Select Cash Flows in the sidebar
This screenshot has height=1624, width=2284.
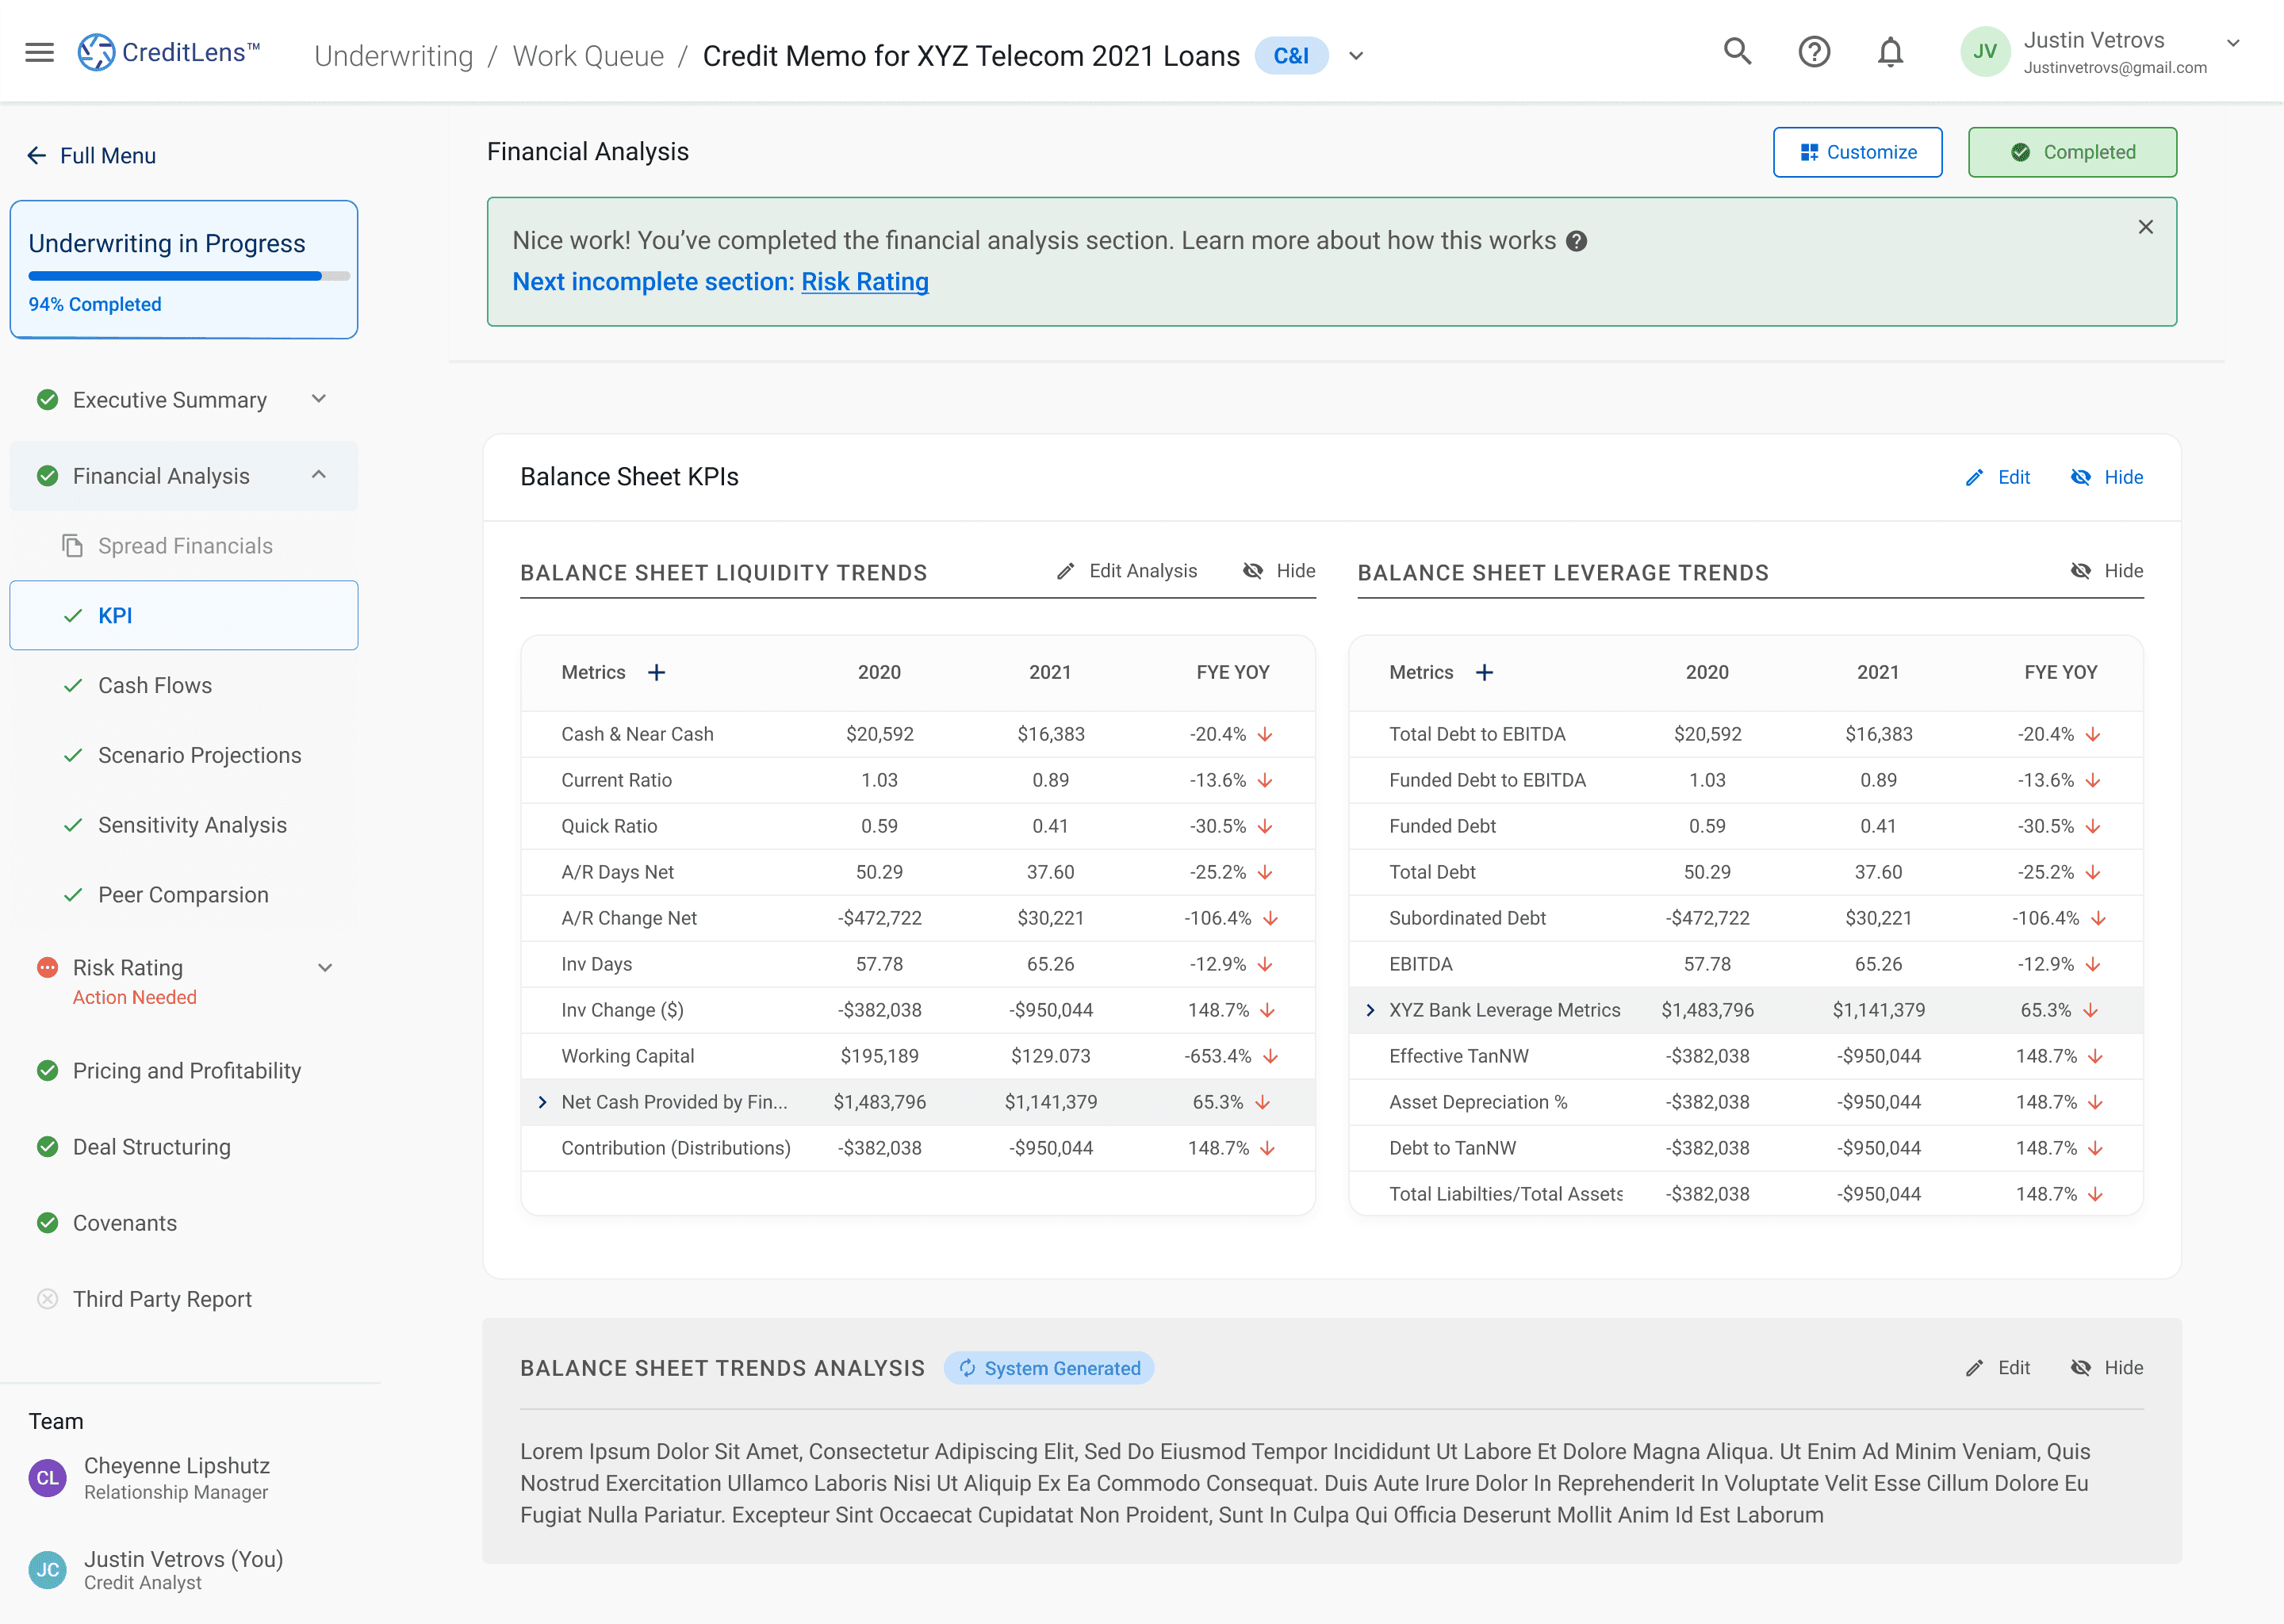155,685
